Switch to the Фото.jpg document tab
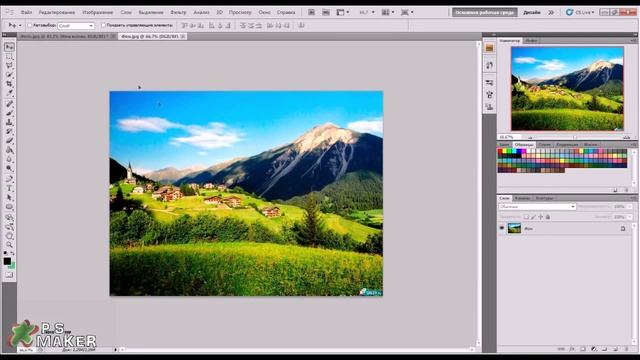 [x=67, y=37]
